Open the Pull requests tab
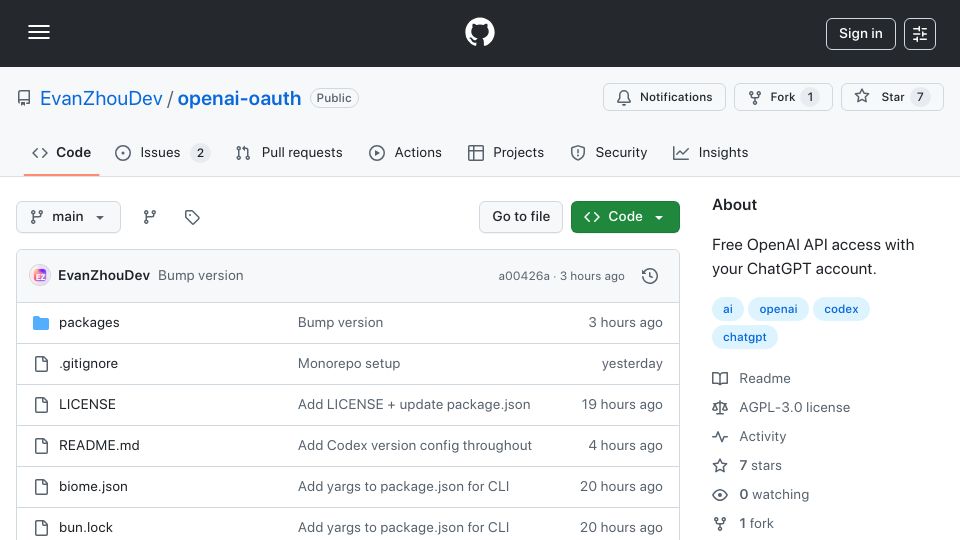 coord(289,152)
